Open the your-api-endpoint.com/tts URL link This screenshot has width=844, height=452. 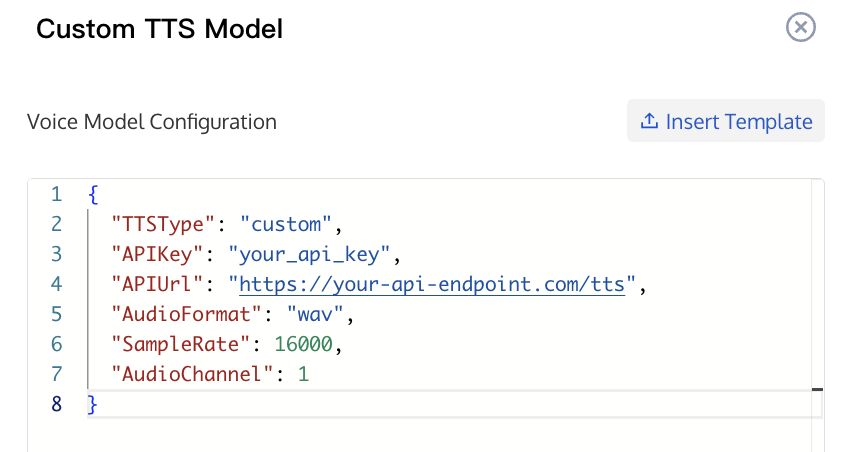[432, 284]
